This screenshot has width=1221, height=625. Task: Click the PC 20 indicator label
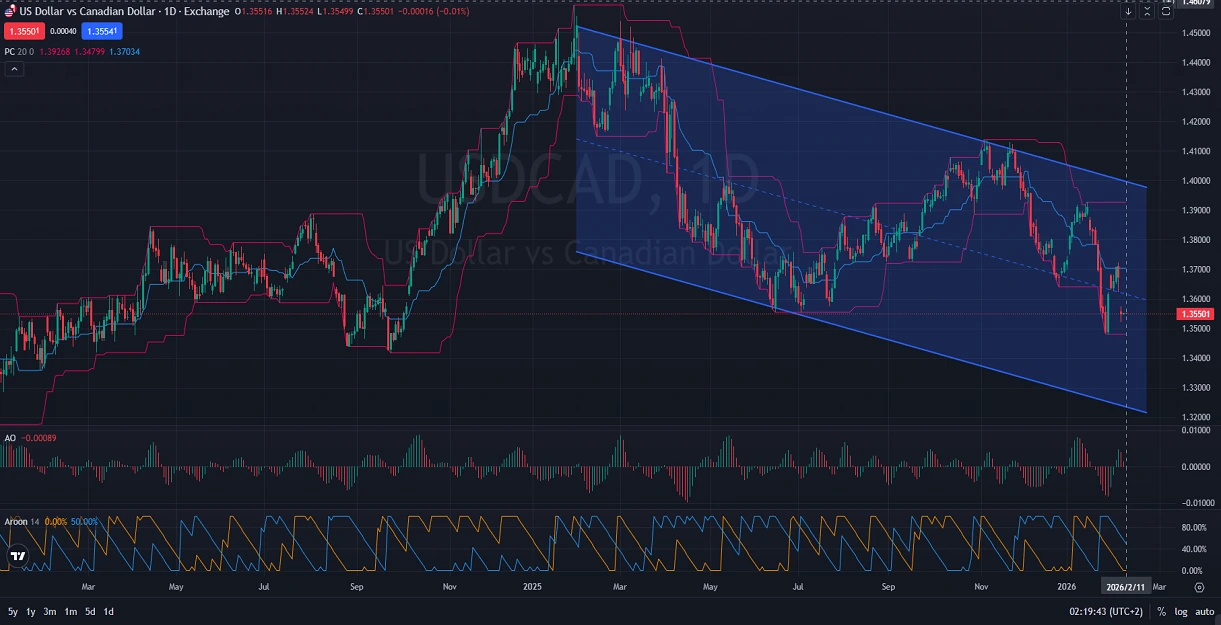pyautogui.click(x=12, y=51)
